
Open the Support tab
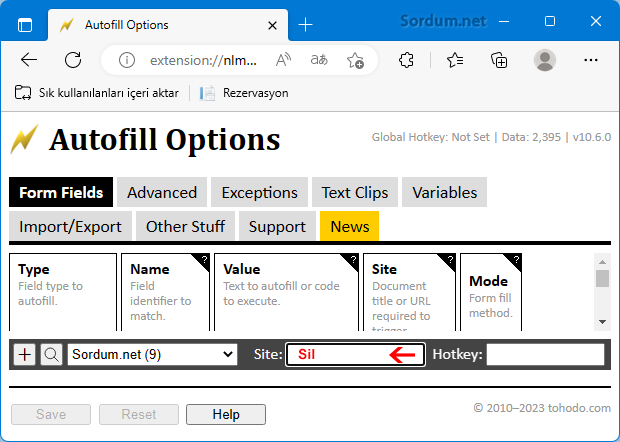coord(277,226)
